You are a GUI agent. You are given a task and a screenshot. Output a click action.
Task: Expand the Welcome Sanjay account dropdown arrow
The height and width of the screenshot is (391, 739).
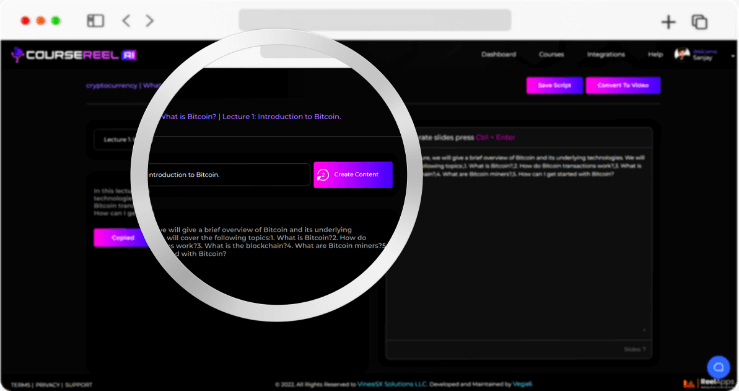(x=733, y=56)
